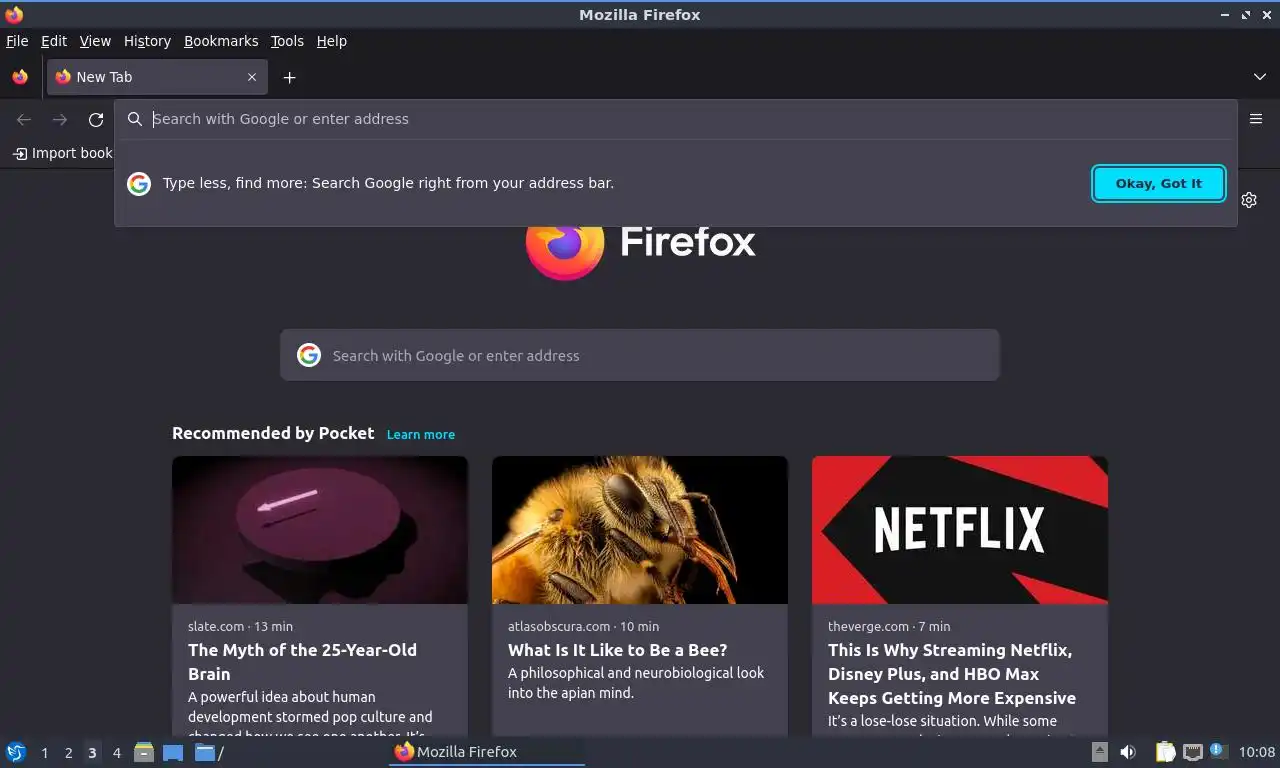The width and height of the screenshot is (1280, 768).
Task: Click slate.com · 13 min source text
Action: (240, 626)
